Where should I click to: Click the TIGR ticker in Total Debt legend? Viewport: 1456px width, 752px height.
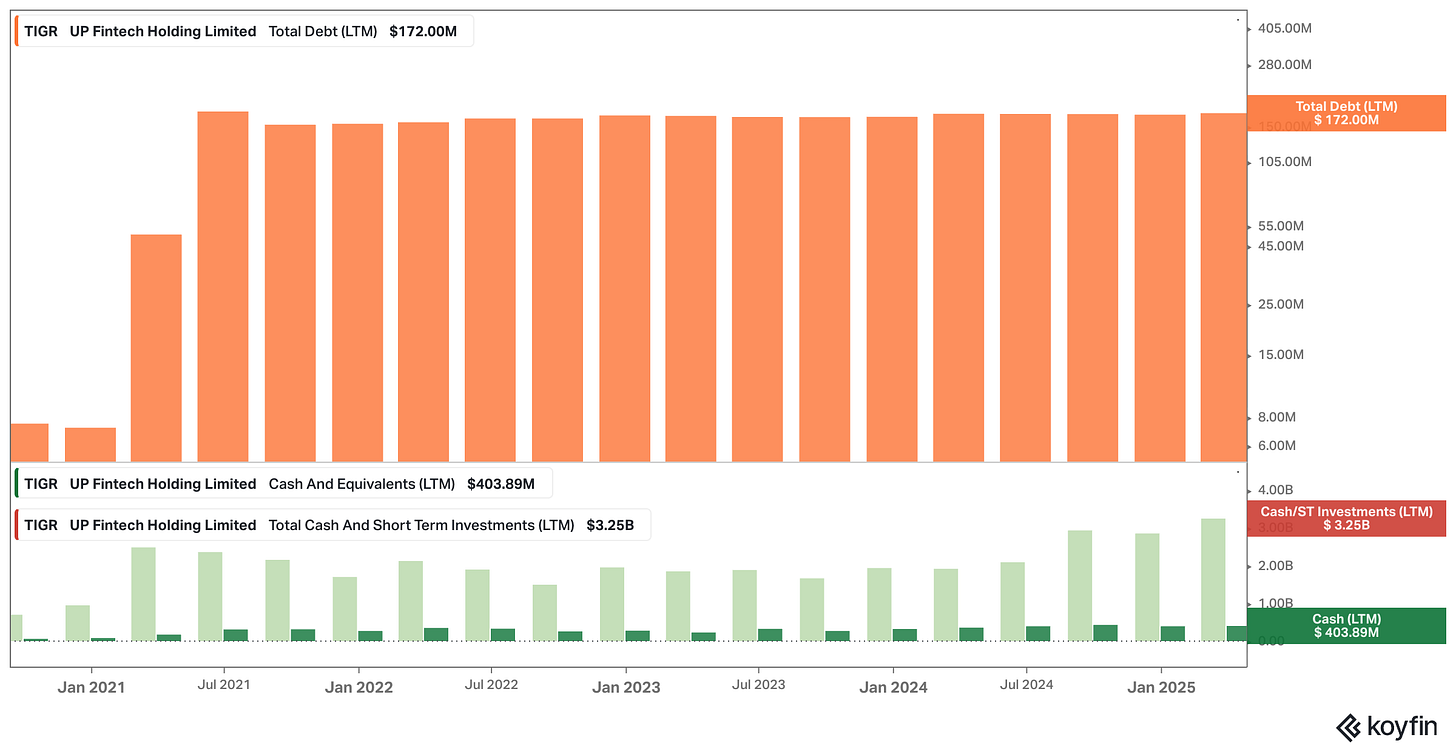tap(41, 31)
